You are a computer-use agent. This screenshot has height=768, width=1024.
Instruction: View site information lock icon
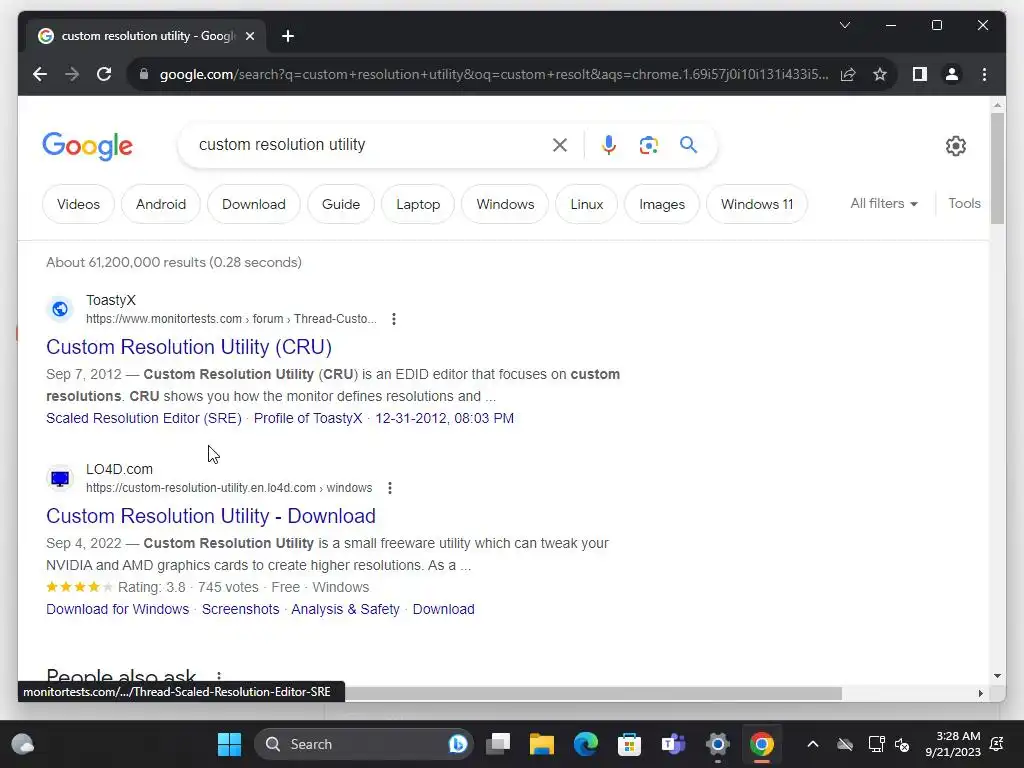point(144,74)
